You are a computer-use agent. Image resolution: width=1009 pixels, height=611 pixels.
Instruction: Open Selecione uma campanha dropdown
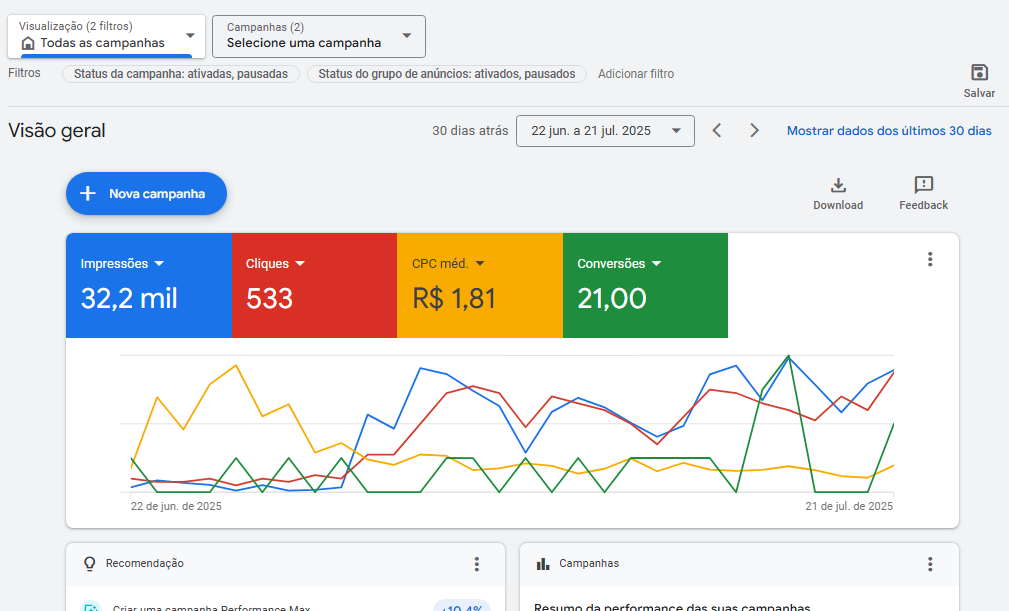pyautogui.click(x=319, y=36)
